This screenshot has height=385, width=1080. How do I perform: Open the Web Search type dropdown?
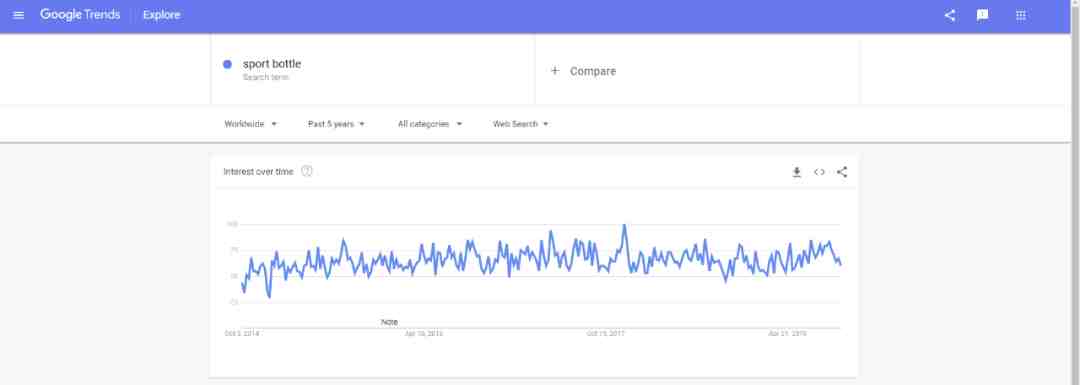pyautogui.click(x=521, y=124)
